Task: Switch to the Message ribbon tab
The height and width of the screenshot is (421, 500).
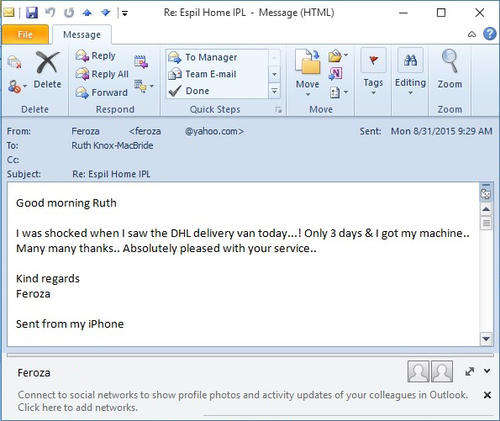Action: 82,35
